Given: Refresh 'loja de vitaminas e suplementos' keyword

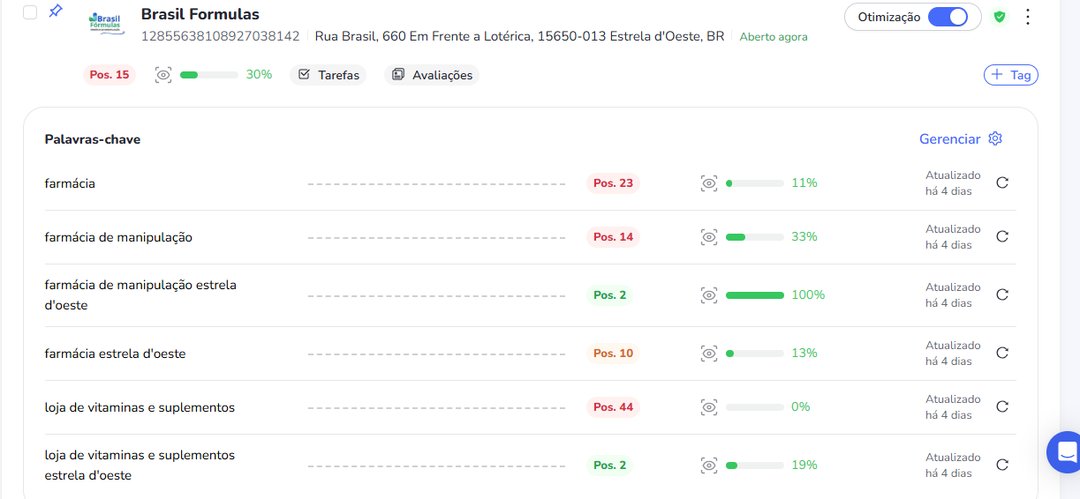Looking at the screenshot, I should point(1002,407).
